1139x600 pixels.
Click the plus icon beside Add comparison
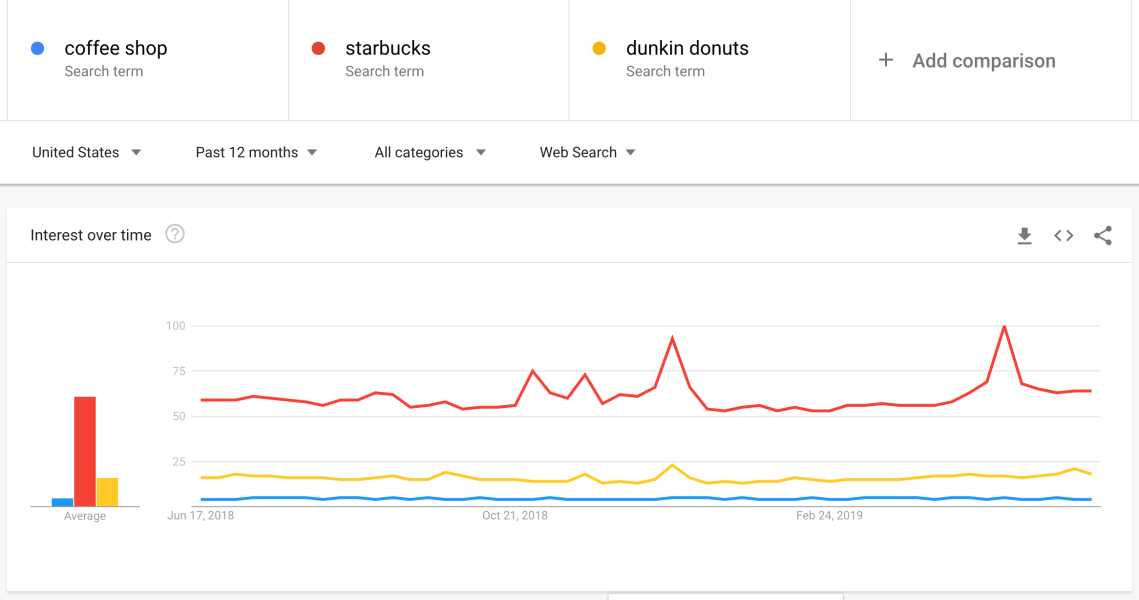(x=885, y=60)
